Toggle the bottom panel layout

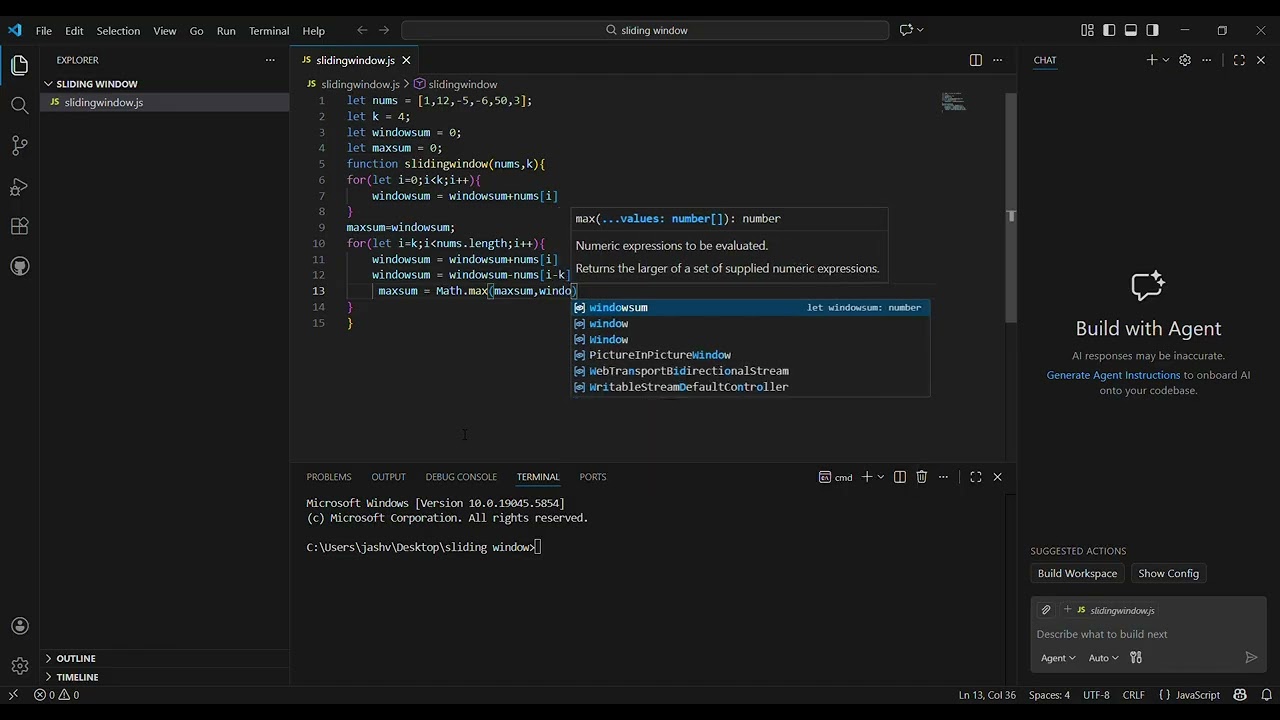point(1131,30)
